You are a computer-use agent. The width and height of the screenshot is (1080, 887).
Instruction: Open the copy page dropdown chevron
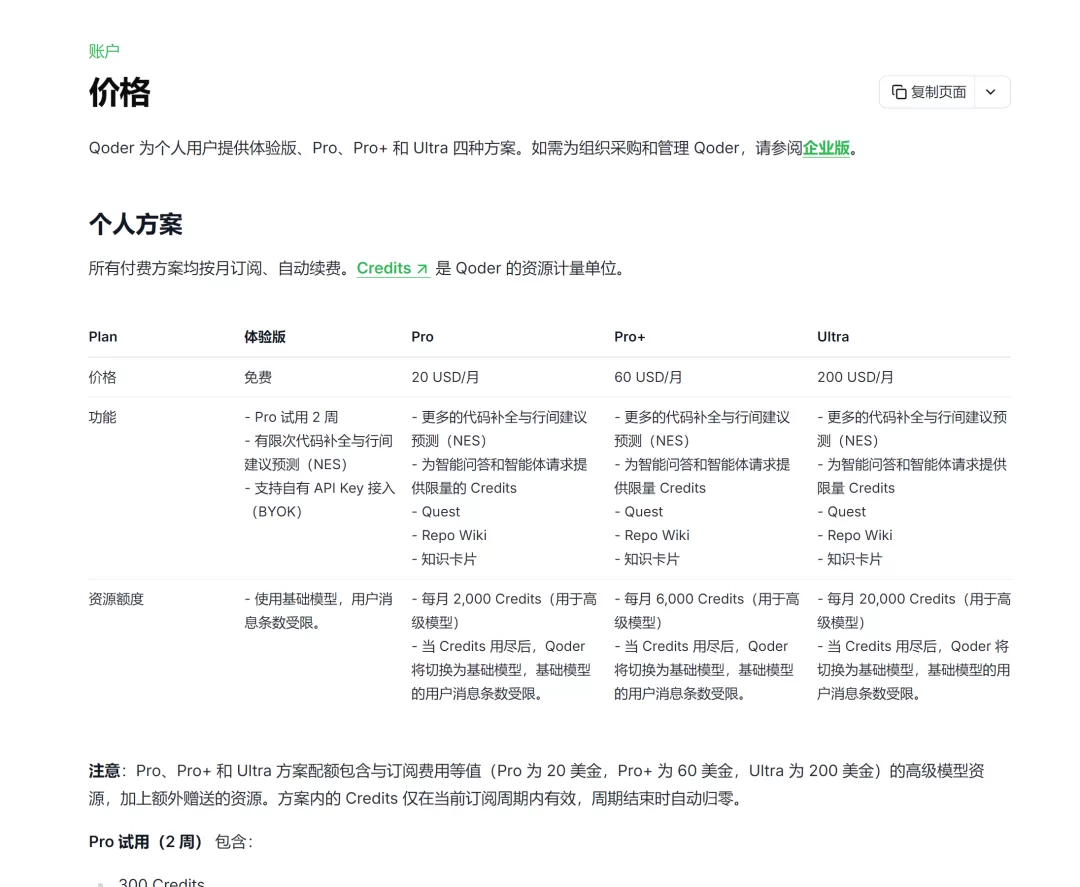tap(990, 92)
